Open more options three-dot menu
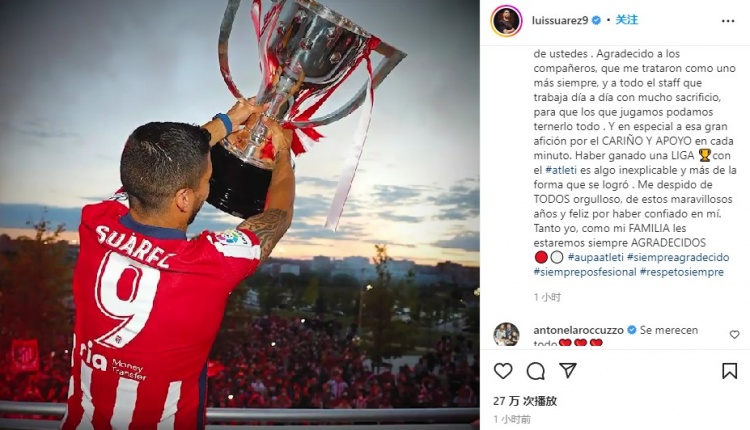750x430 pixels. point(728,21)
